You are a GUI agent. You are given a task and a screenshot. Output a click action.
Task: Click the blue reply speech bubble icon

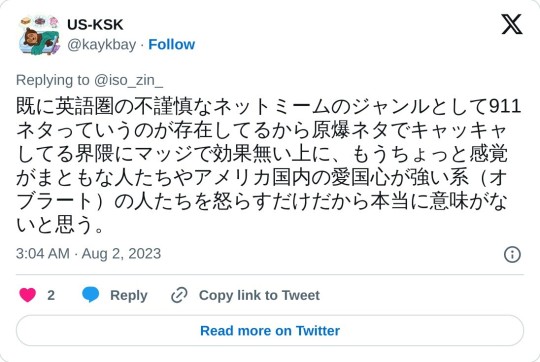(91, 295)
